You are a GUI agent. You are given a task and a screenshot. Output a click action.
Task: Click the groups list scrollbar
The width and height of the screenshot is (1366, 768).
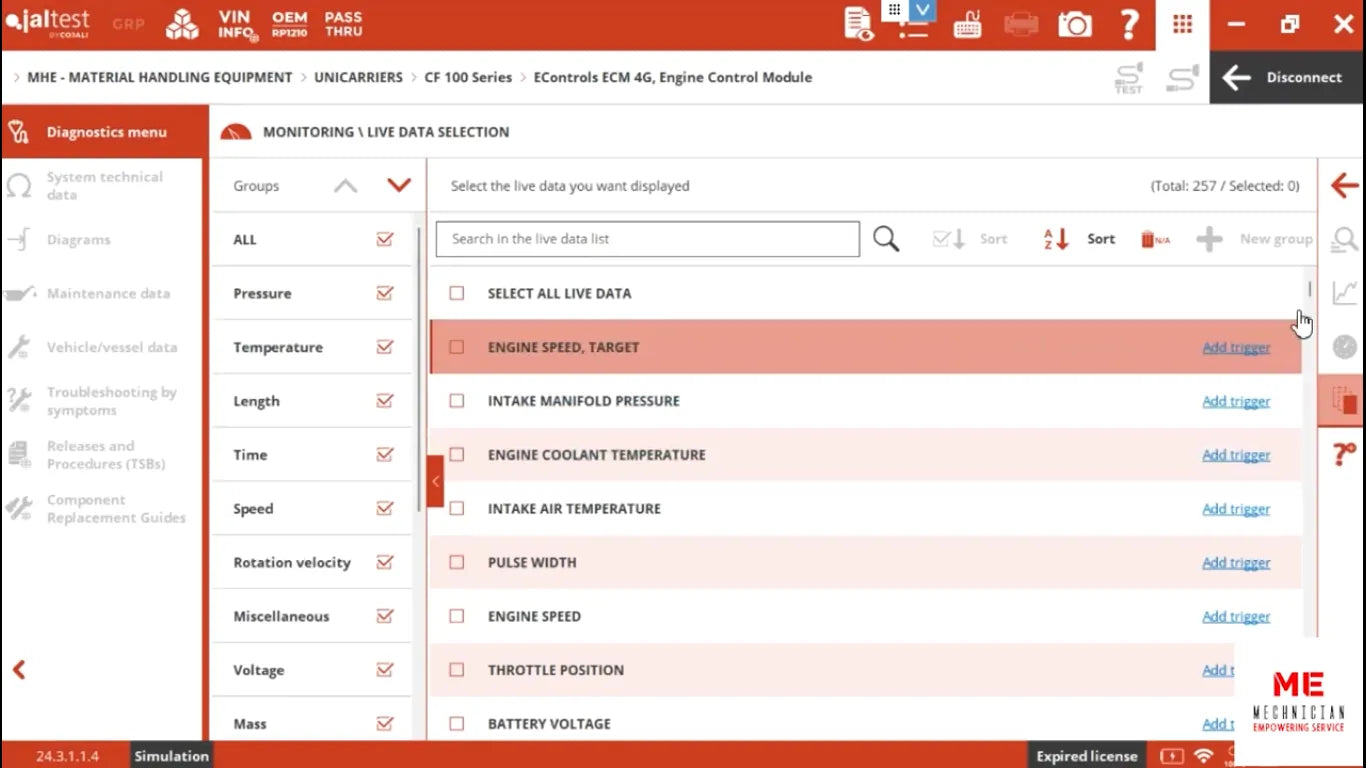[x=419, y=370]
